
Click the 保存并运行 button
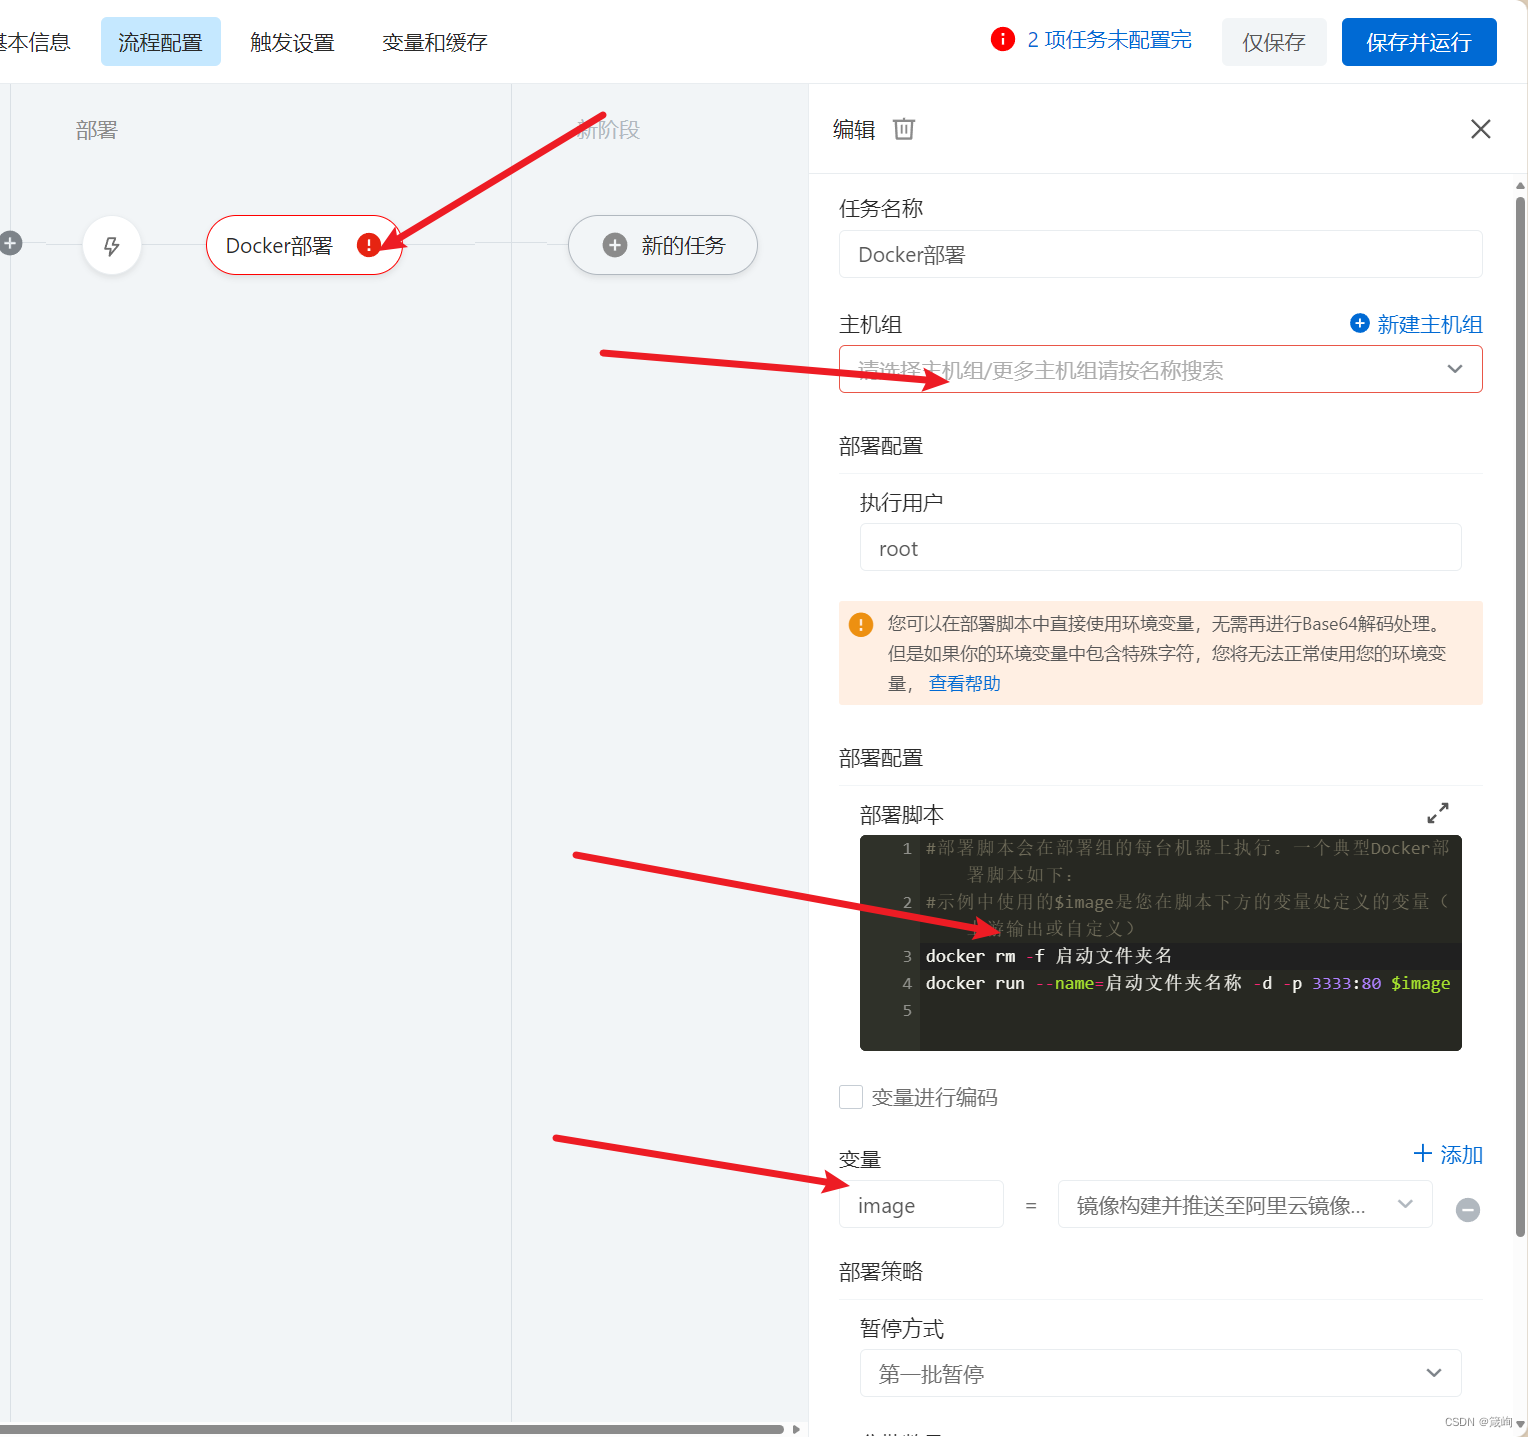[1419, 42]
